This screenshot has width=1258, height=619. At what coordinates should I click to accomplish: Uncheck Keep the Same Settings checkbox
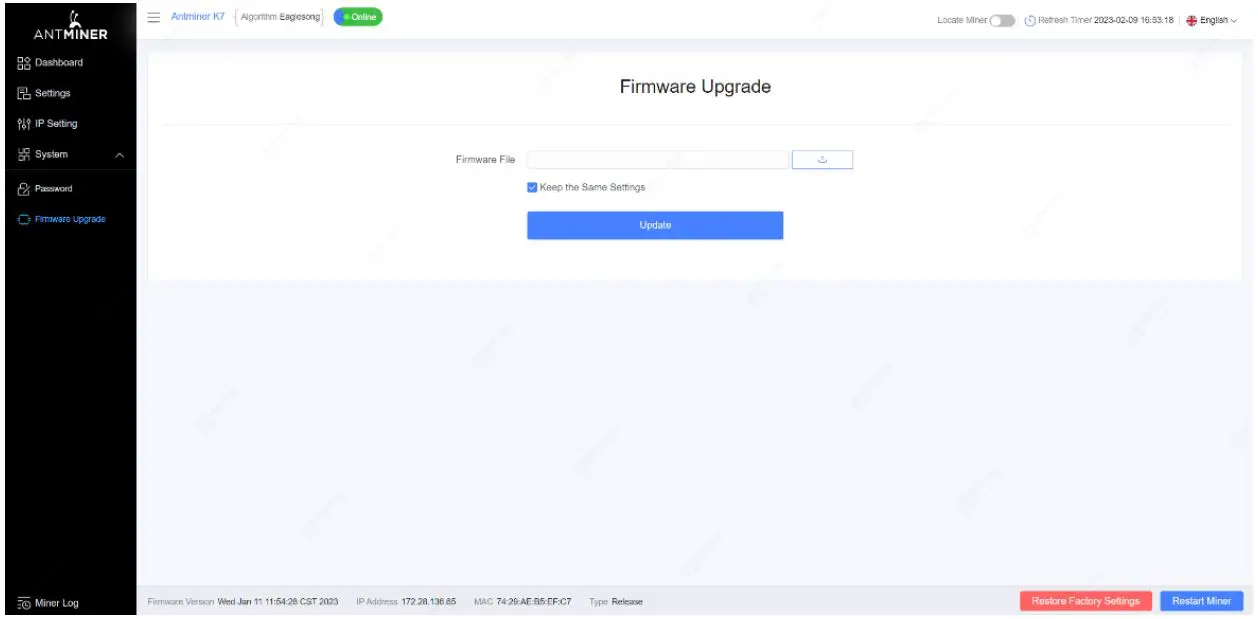[532, 187]
